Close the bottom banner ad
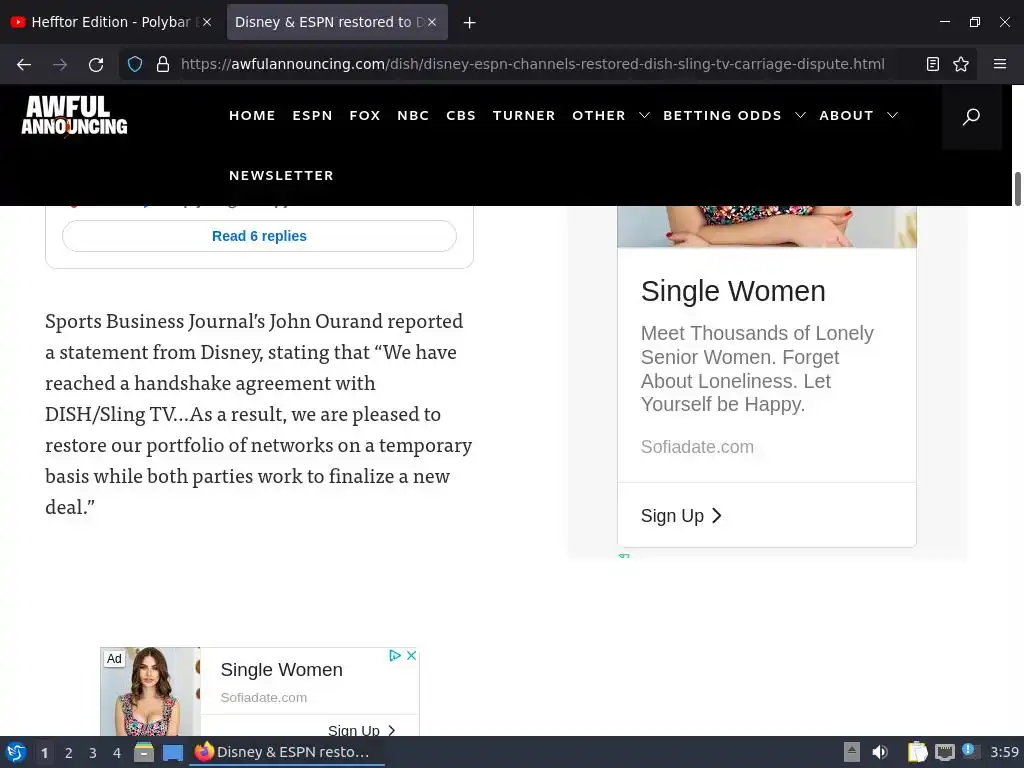This screenshot has width=1024, height=768. 411,656
